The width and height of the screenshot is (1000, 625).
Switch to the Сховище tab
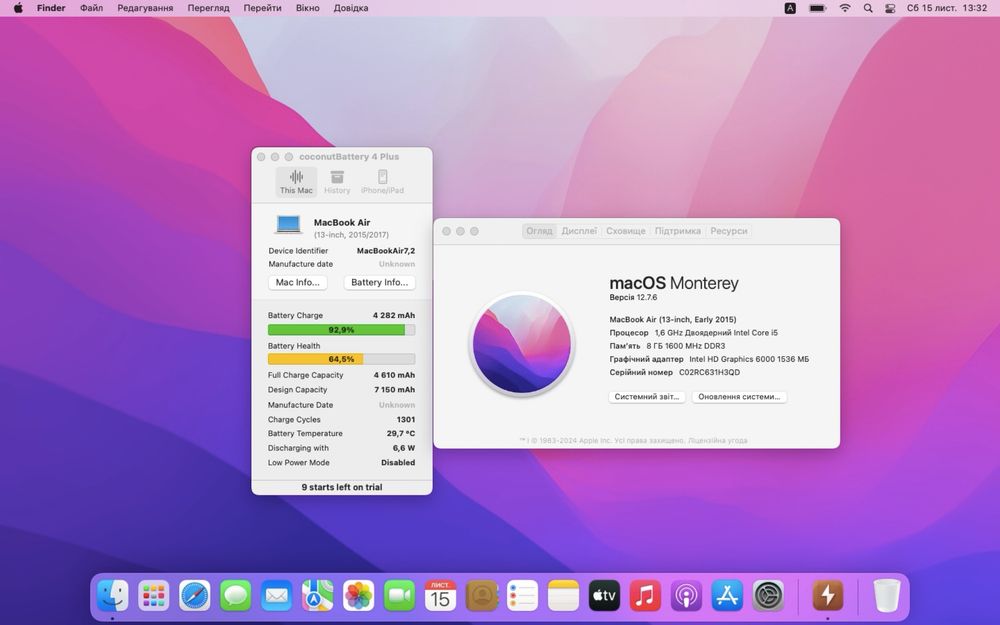tap(626, 231)
